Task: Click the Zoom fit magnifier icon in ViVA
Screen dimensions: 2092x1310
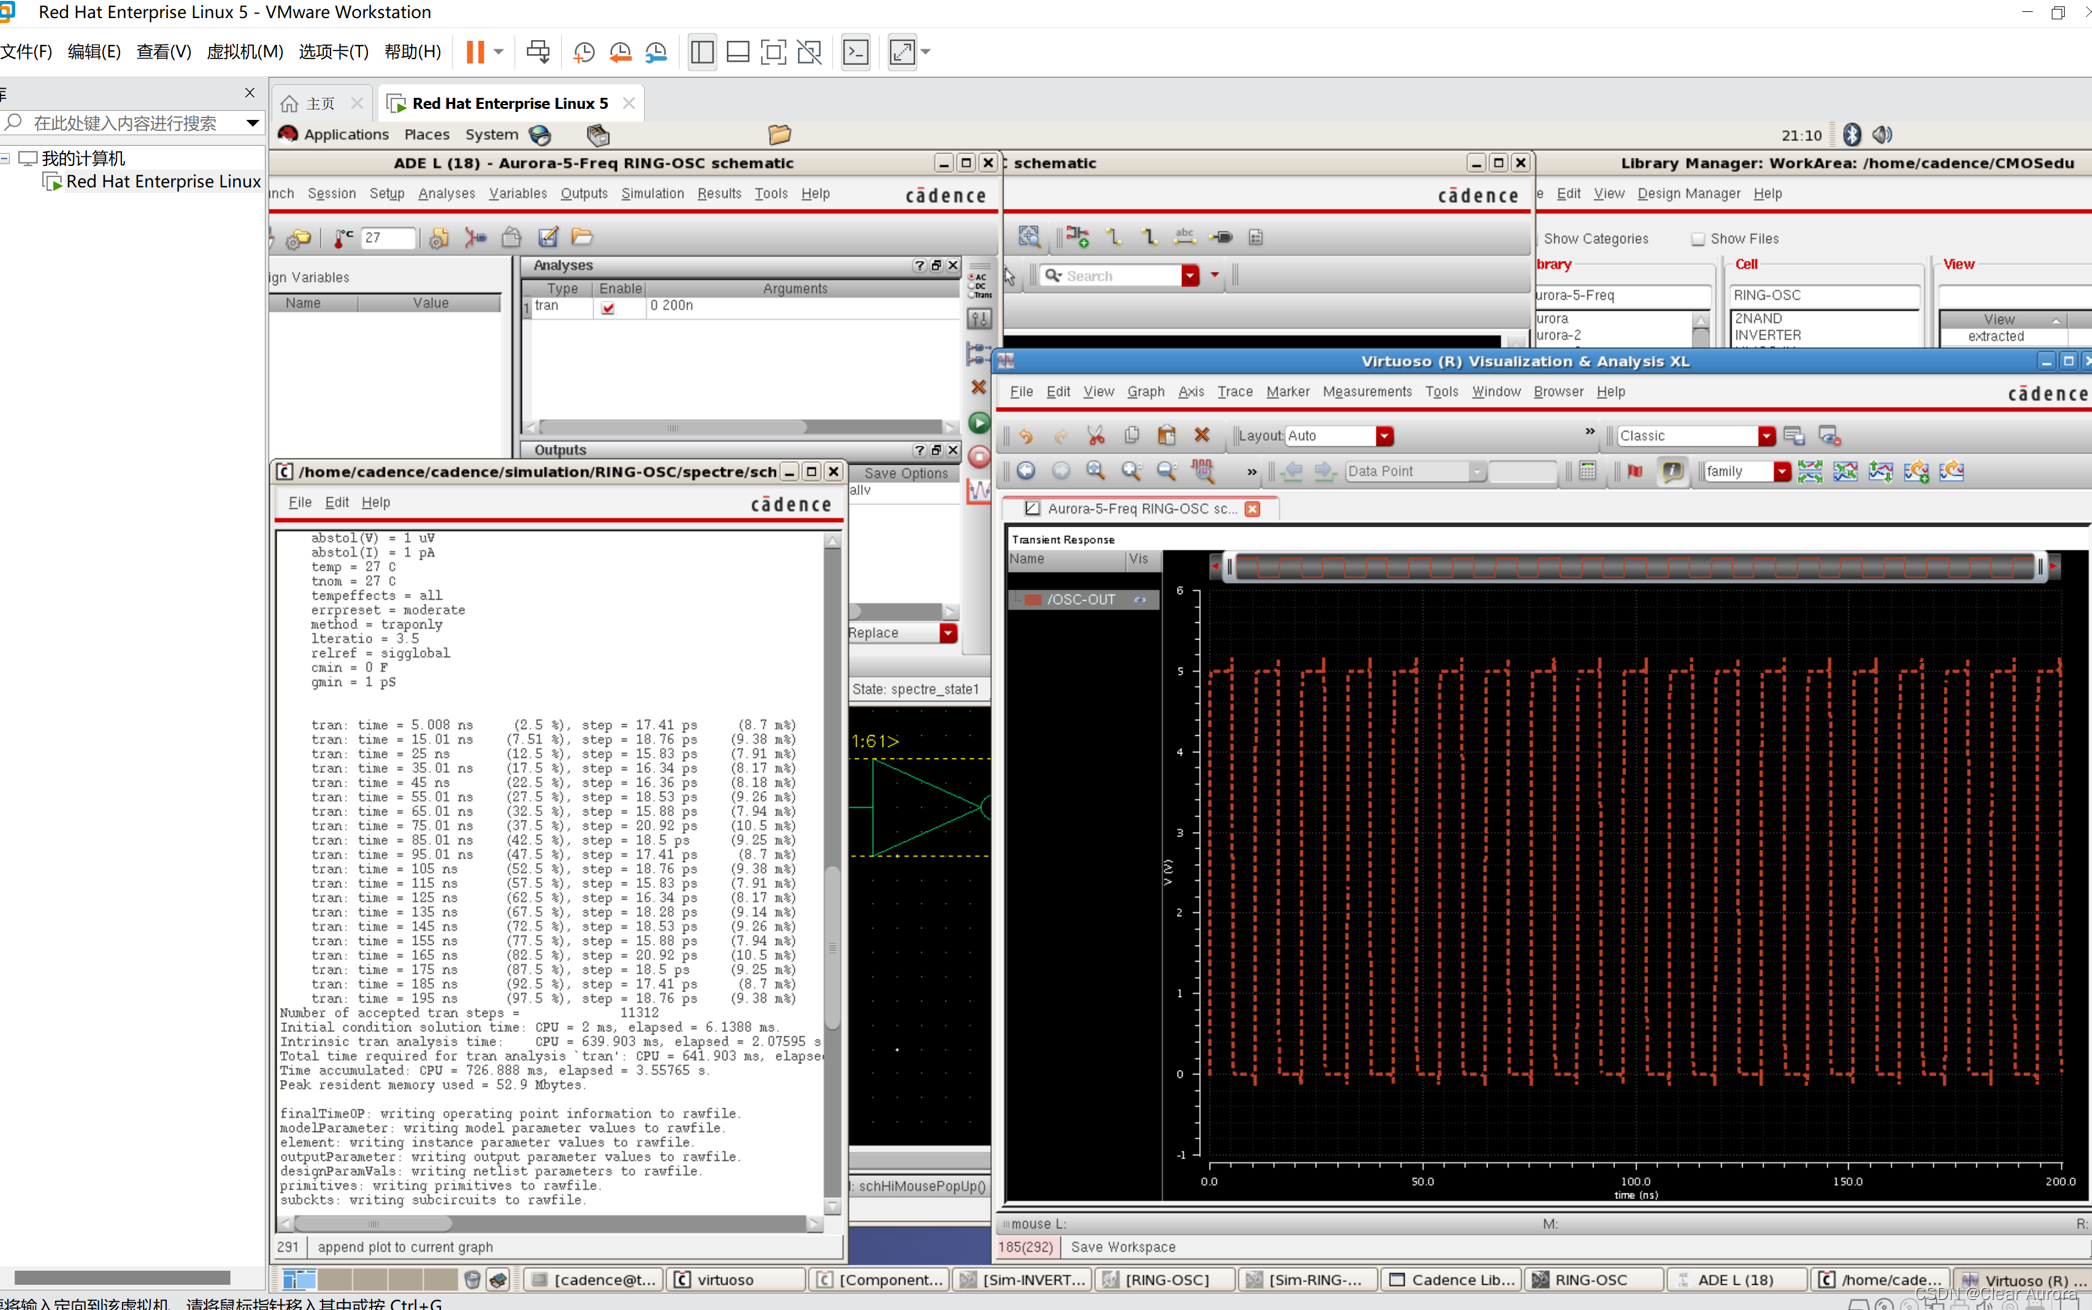Action: coord(1096,471)
